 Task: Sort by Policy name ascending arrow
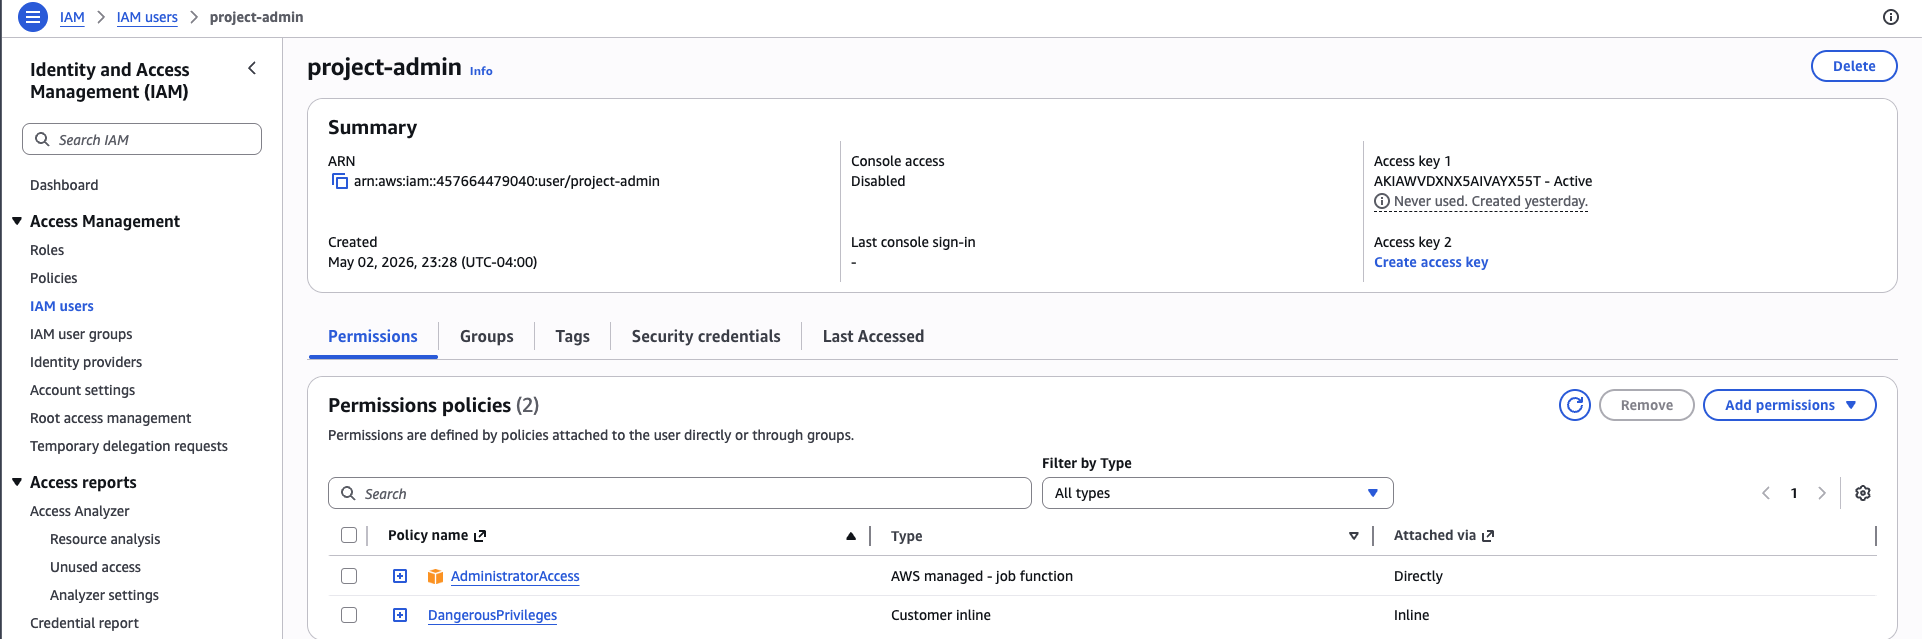click(x=851, y=536)
